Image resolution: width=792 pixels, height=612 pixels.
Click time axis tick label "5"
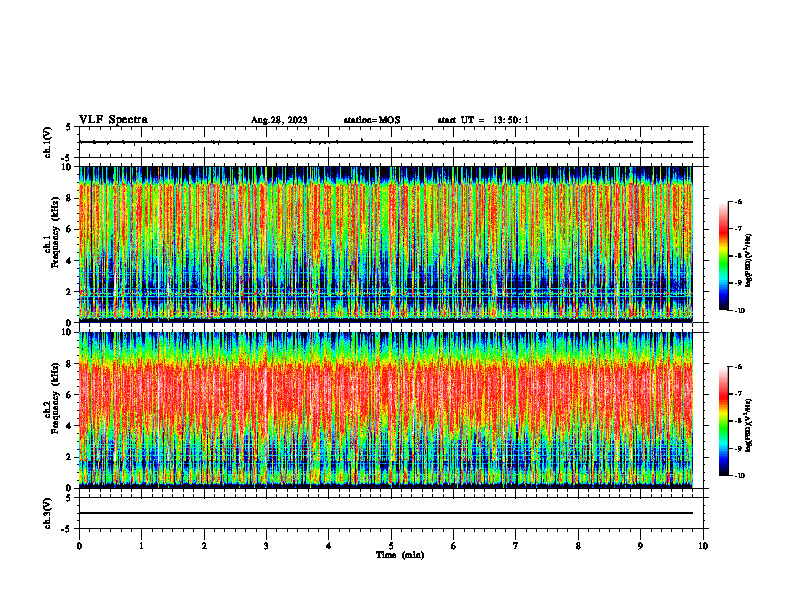pos(391,546)
